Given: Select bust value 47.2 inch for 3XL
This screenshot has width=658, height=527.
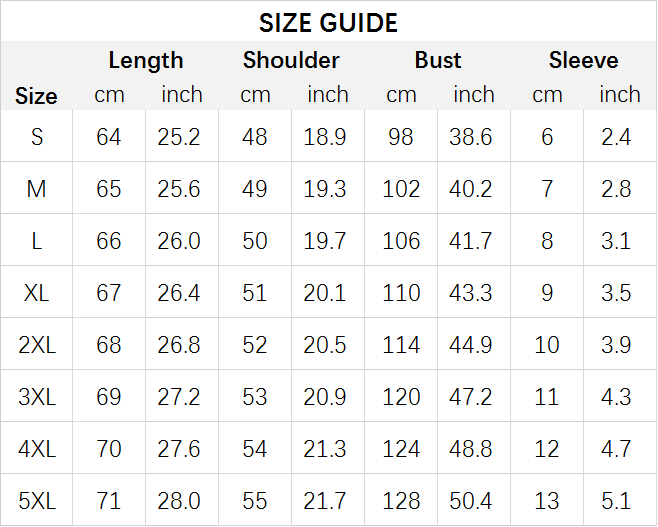Looking at the screenshot, I should pos(470,397).
